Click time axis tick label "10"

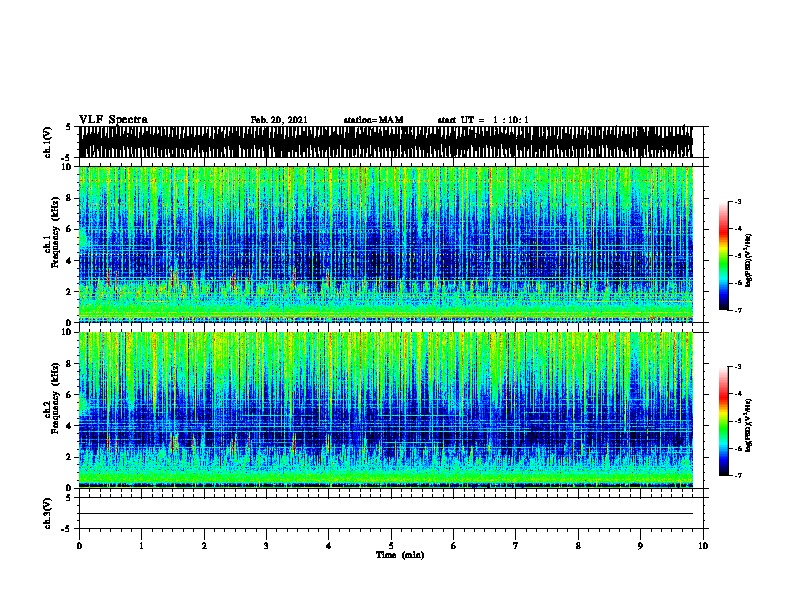point(703,546)
